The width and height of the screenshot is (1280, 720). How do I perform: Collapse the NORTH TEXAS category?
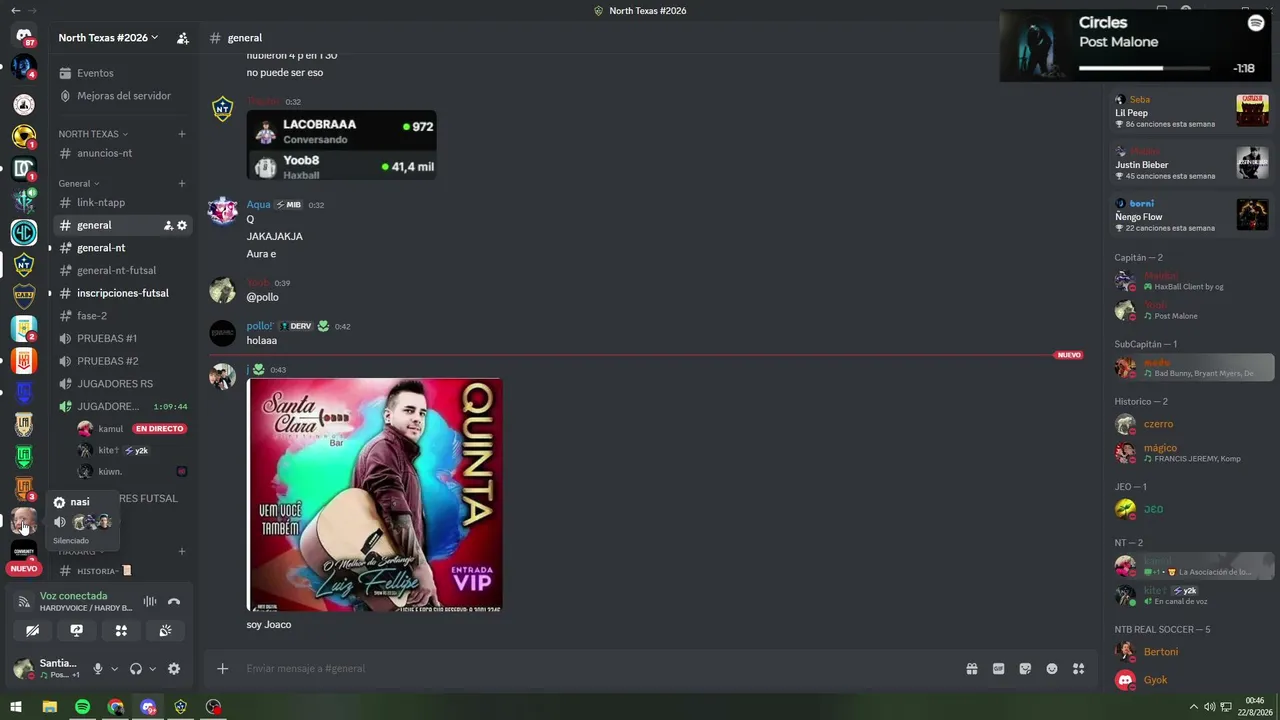[x=93, y=134]
